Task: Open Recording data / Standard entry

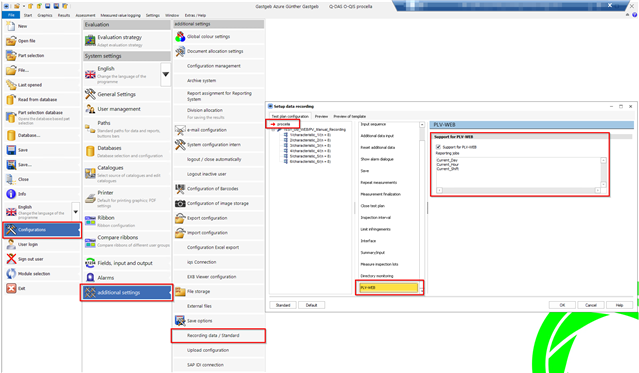Action: [218, 335]
